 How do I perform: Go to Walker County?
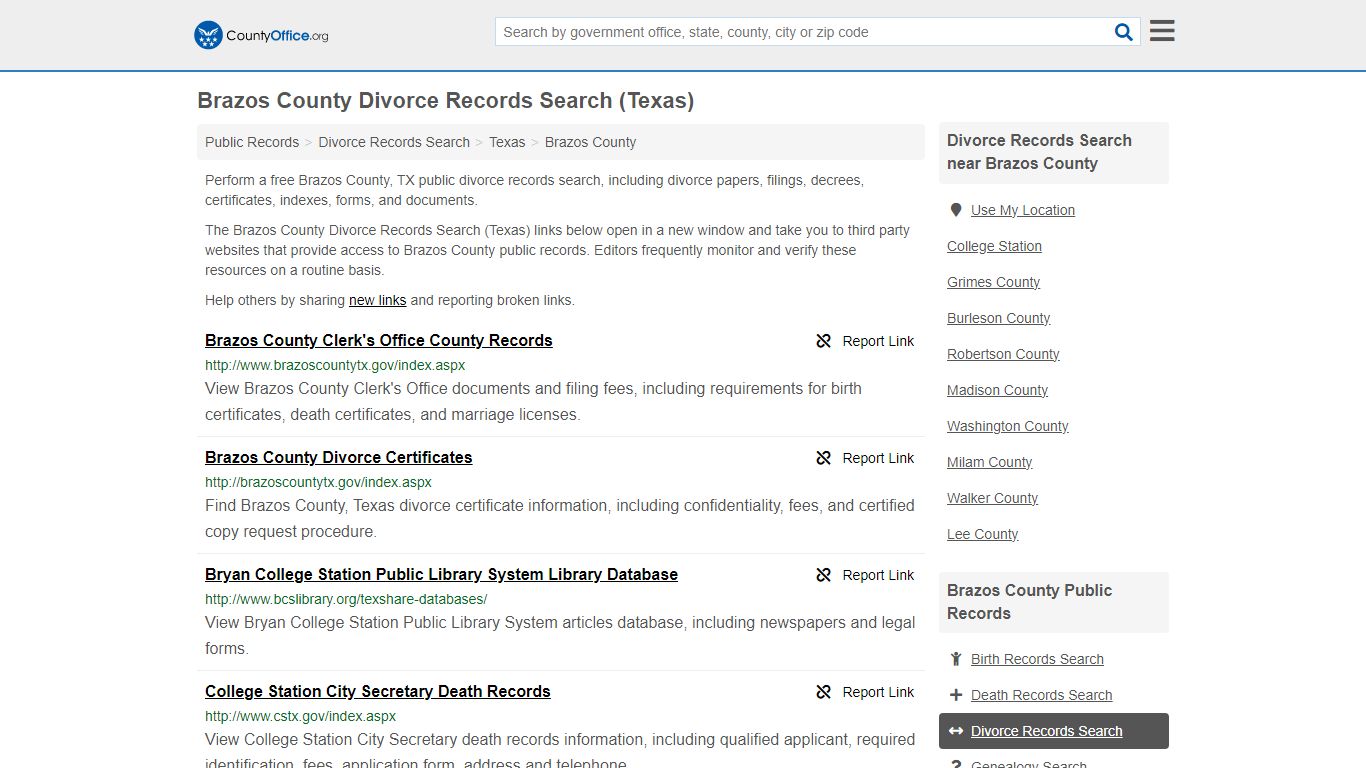pos(992,498)
